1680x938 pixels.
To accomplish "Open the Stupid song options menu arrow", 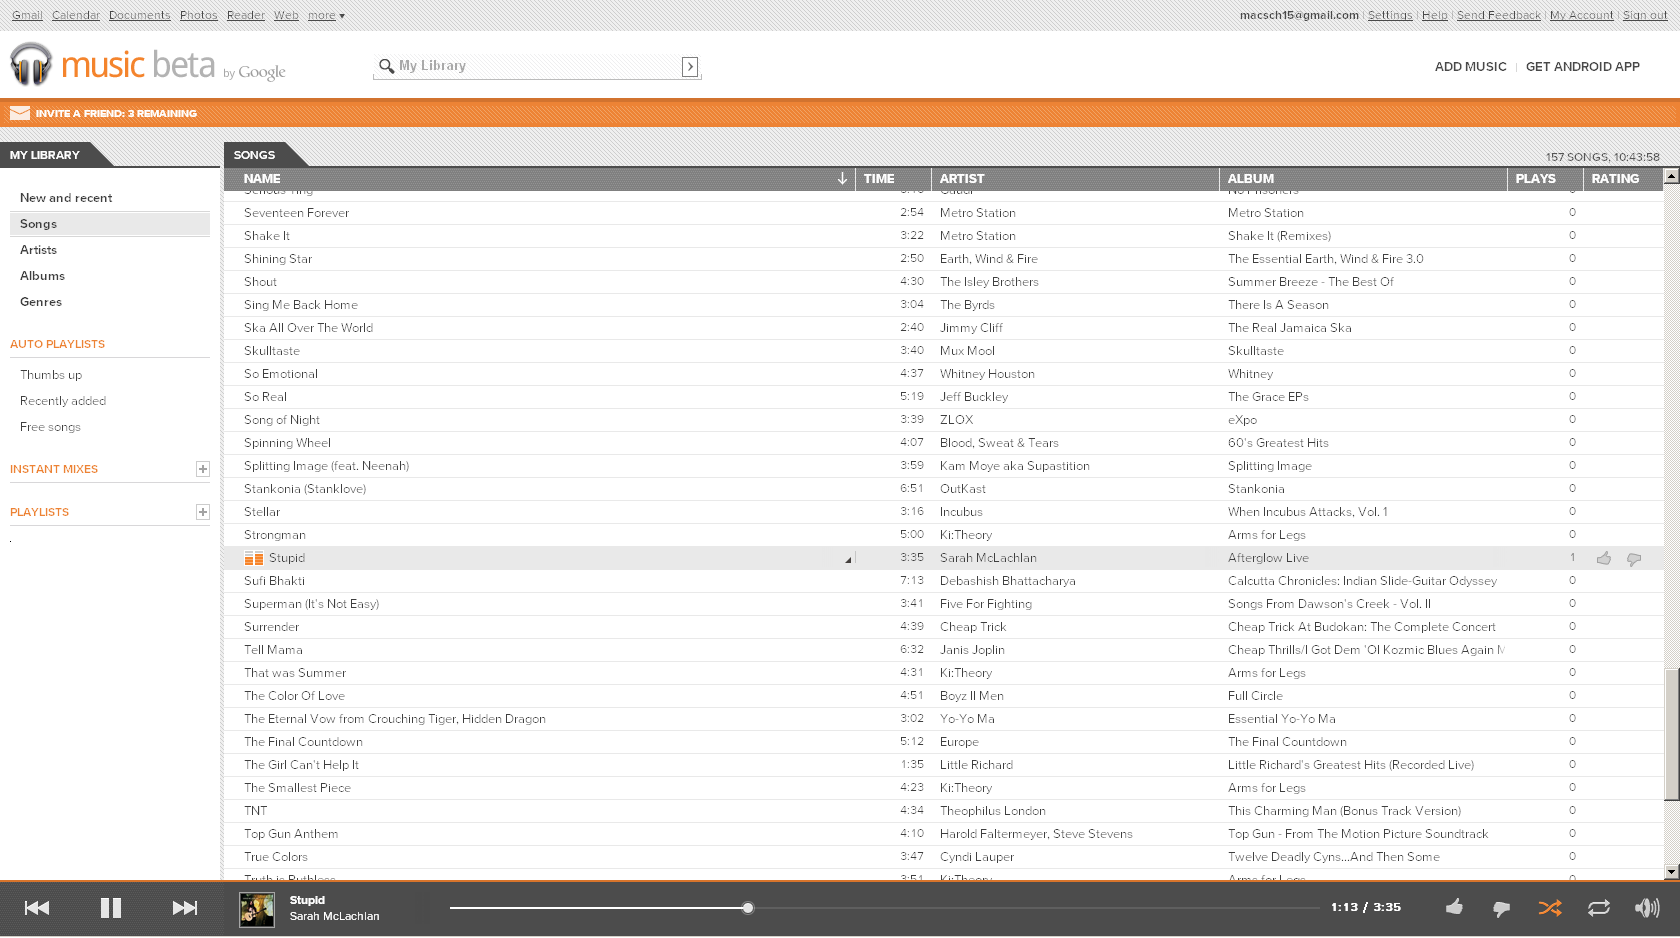I will click(x=848, y=559).
